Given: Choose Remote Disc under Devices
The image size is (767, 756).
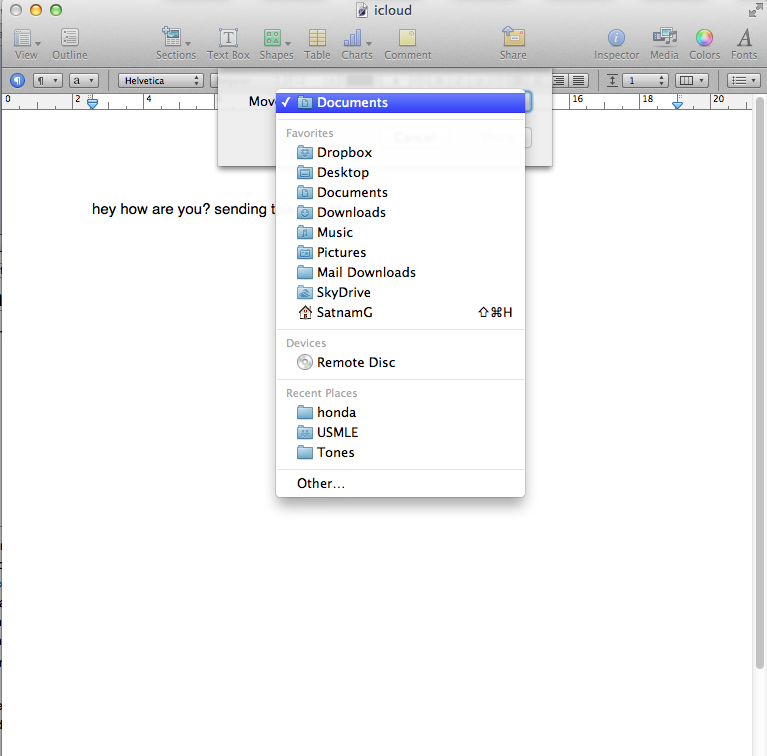Looking at the screenshot, I should 400,362.
